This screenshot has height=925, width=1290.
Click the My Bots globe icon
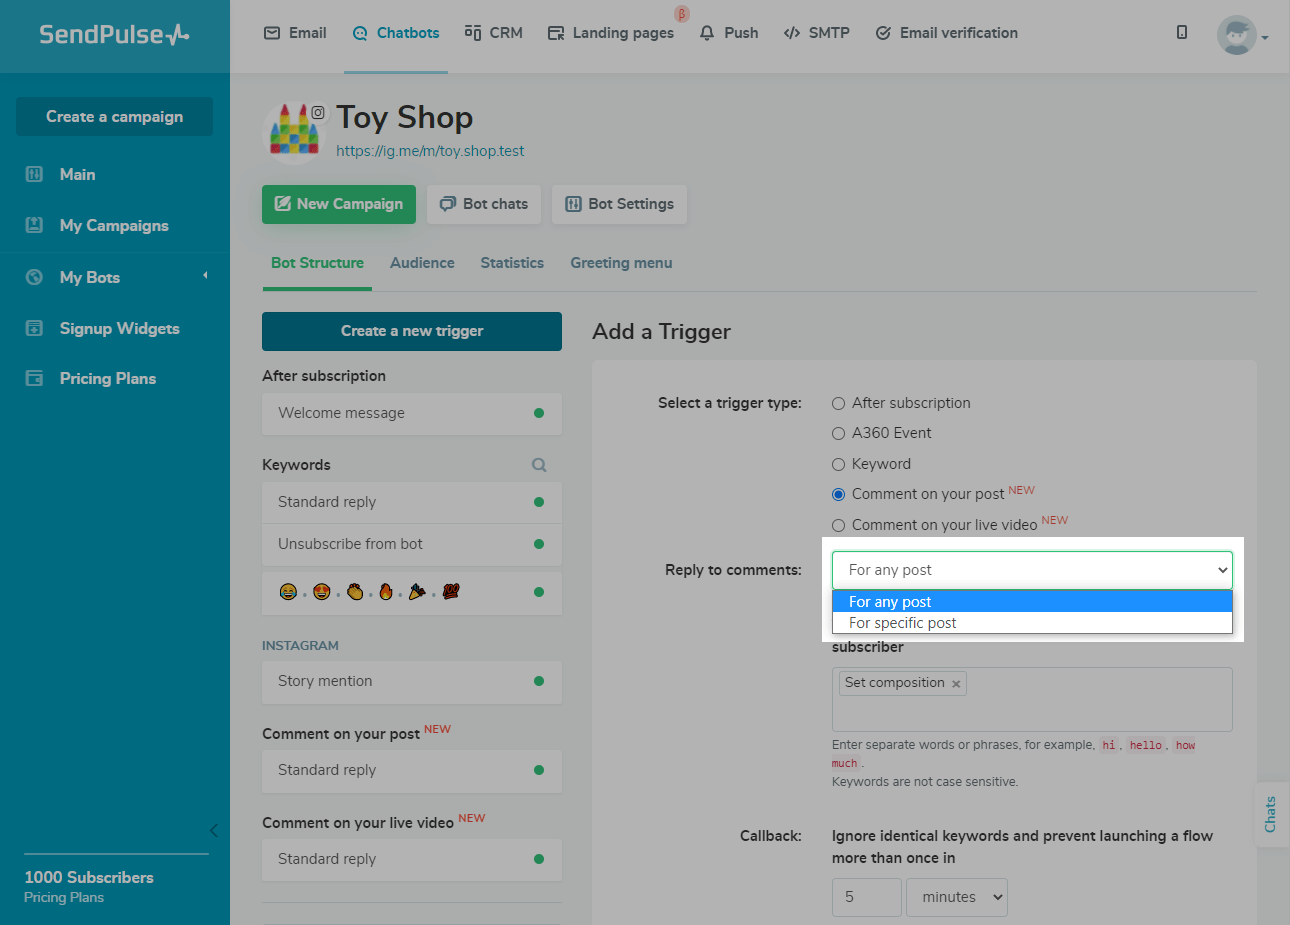tap(34, 277)
